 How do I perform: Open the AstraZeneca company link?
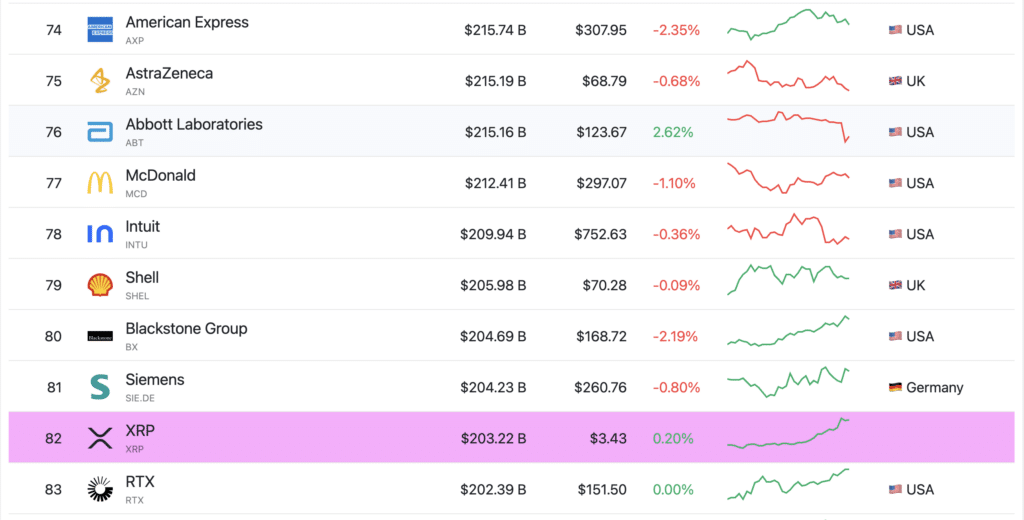[x=169, y=73]
